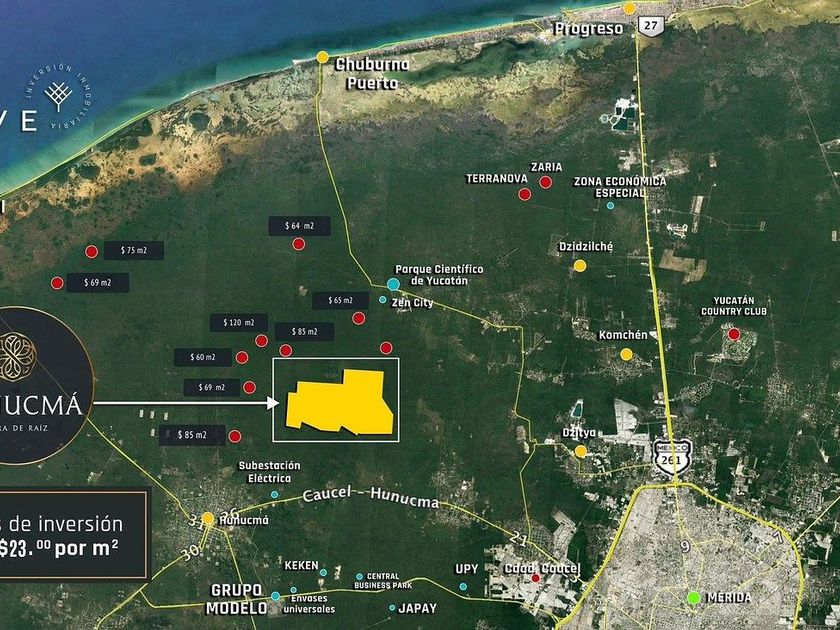Click the TERRANOVA label
Viewport: 840px width, 630px height.
497,179
